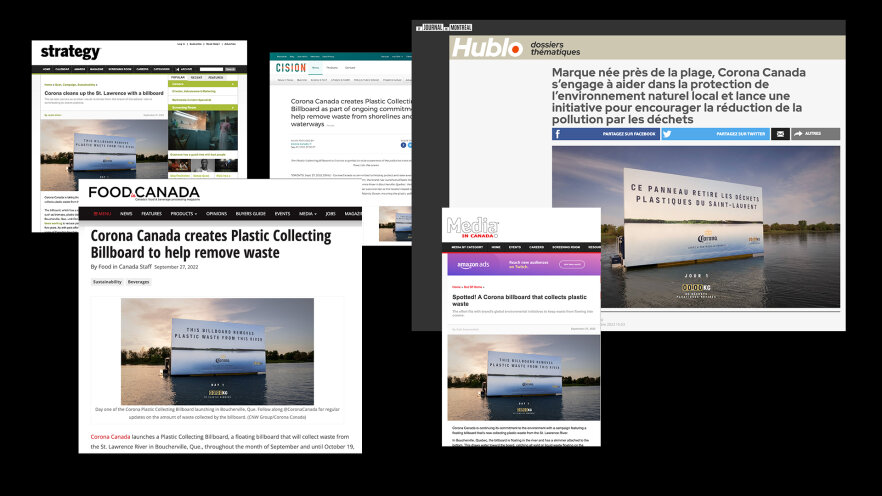Open Features in Food in Canada nav
The image size is (882, 496).
click(151, 214)
